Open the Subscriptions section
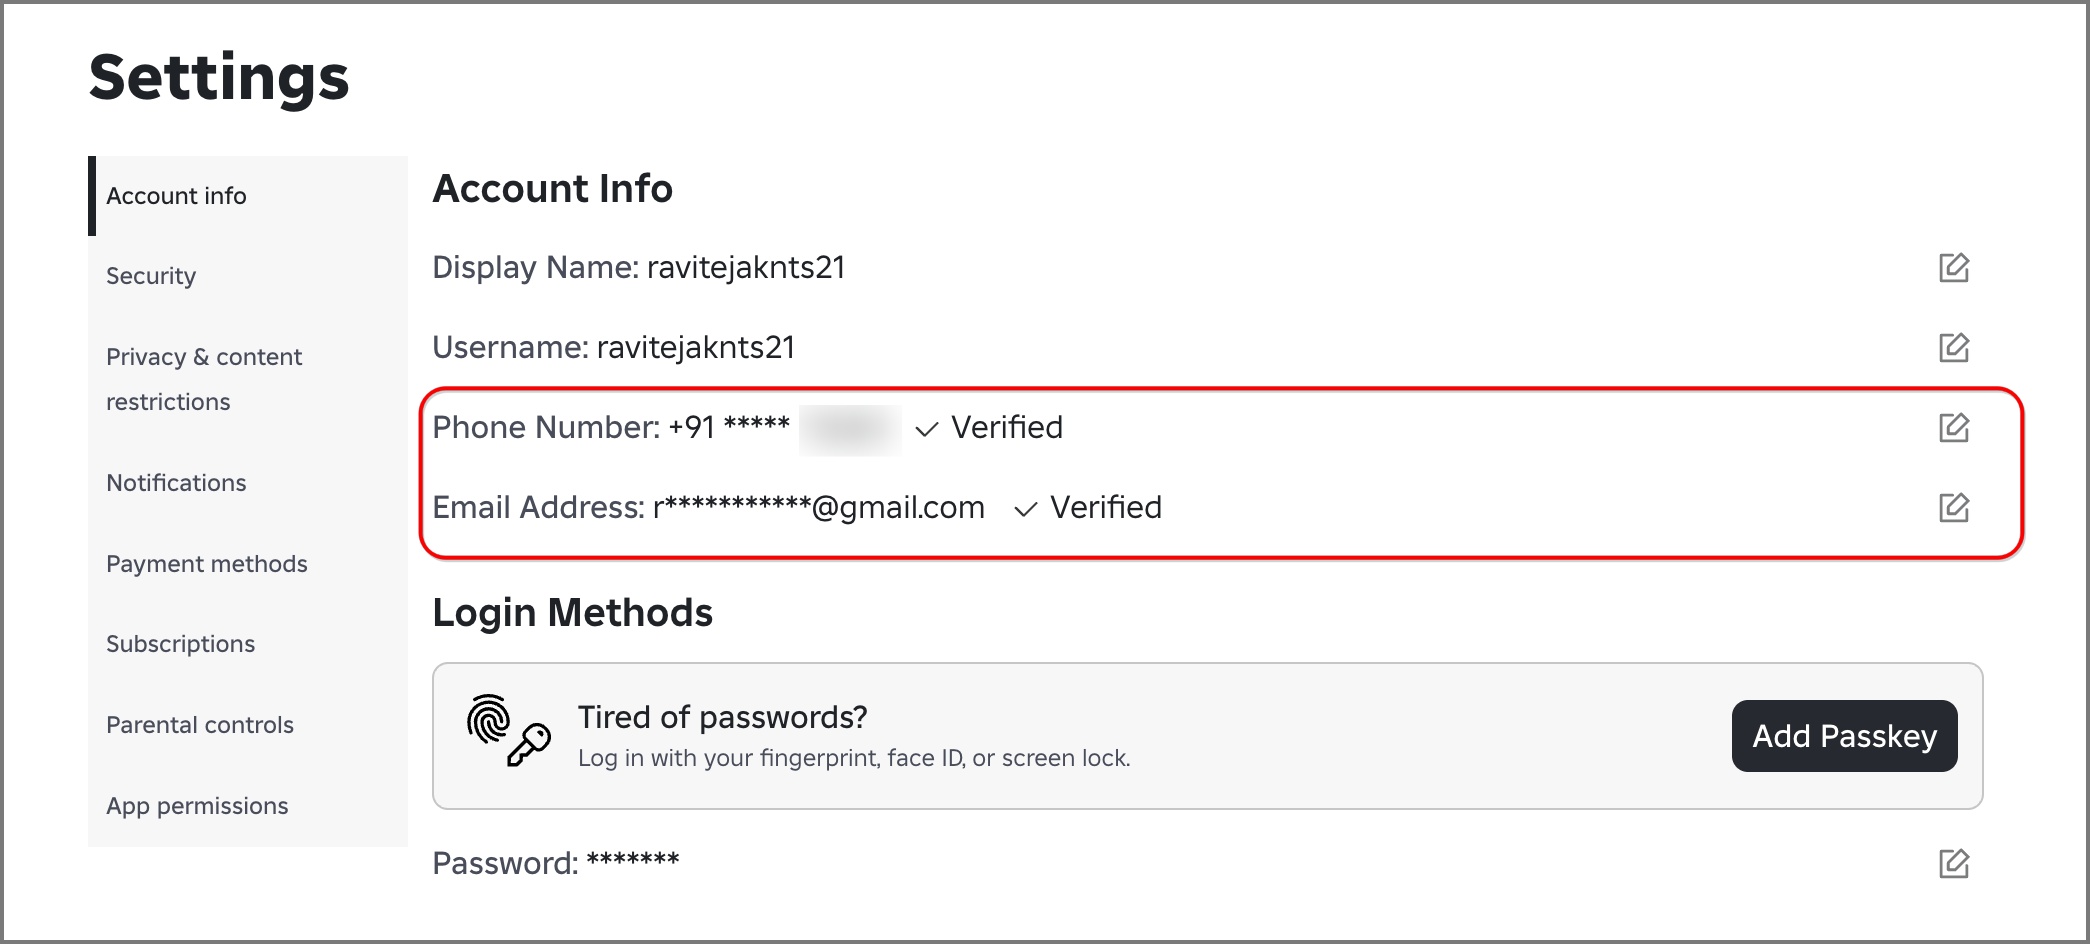The height and width of the screenshot is (944, 2090). [181, 644]
